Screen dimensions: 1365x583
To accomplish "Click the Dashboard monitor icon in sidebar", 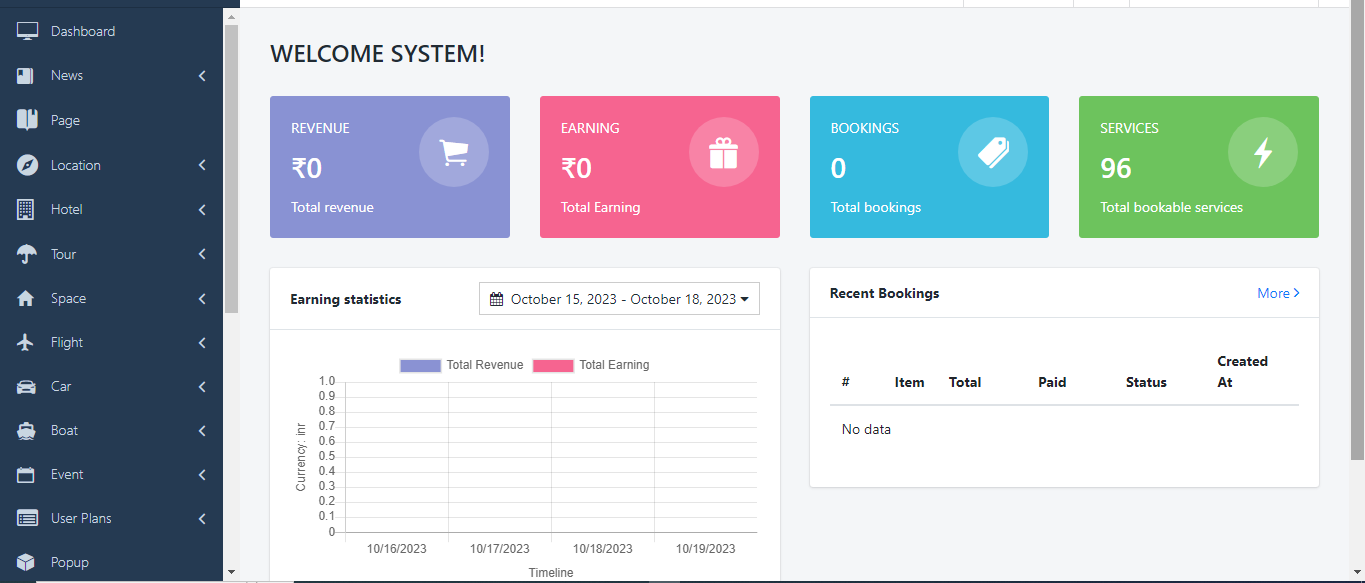I will (27, 31).
